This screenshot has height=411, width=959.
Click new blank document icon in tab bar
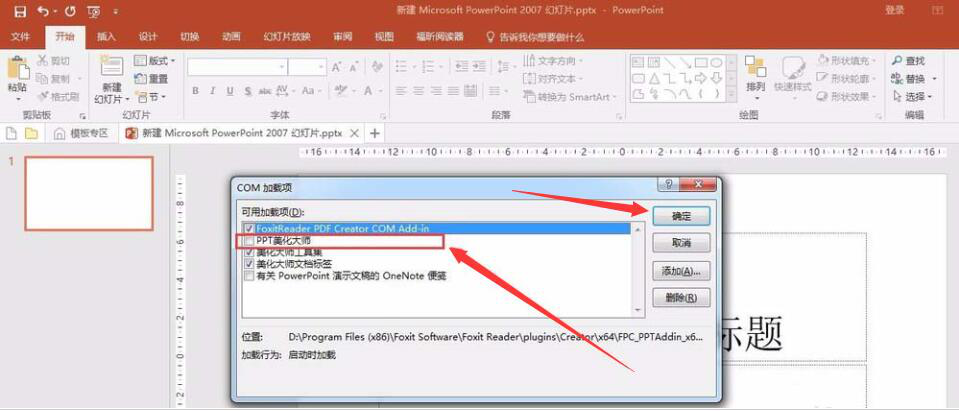[12, 133]
